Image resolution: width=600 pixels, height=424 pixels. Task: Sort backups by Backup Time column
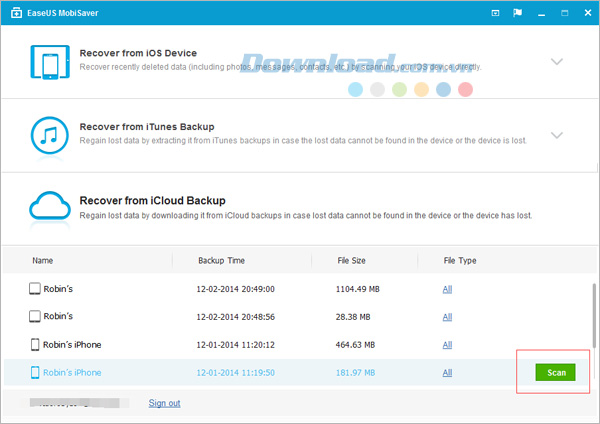point(221,261)
